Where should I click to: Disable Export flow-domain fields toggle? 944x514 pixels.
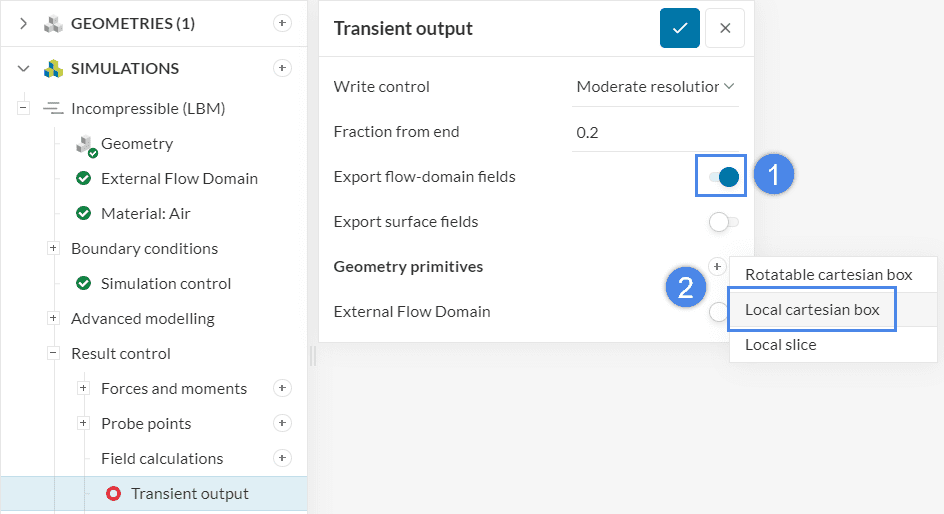(x=723, y=177)
